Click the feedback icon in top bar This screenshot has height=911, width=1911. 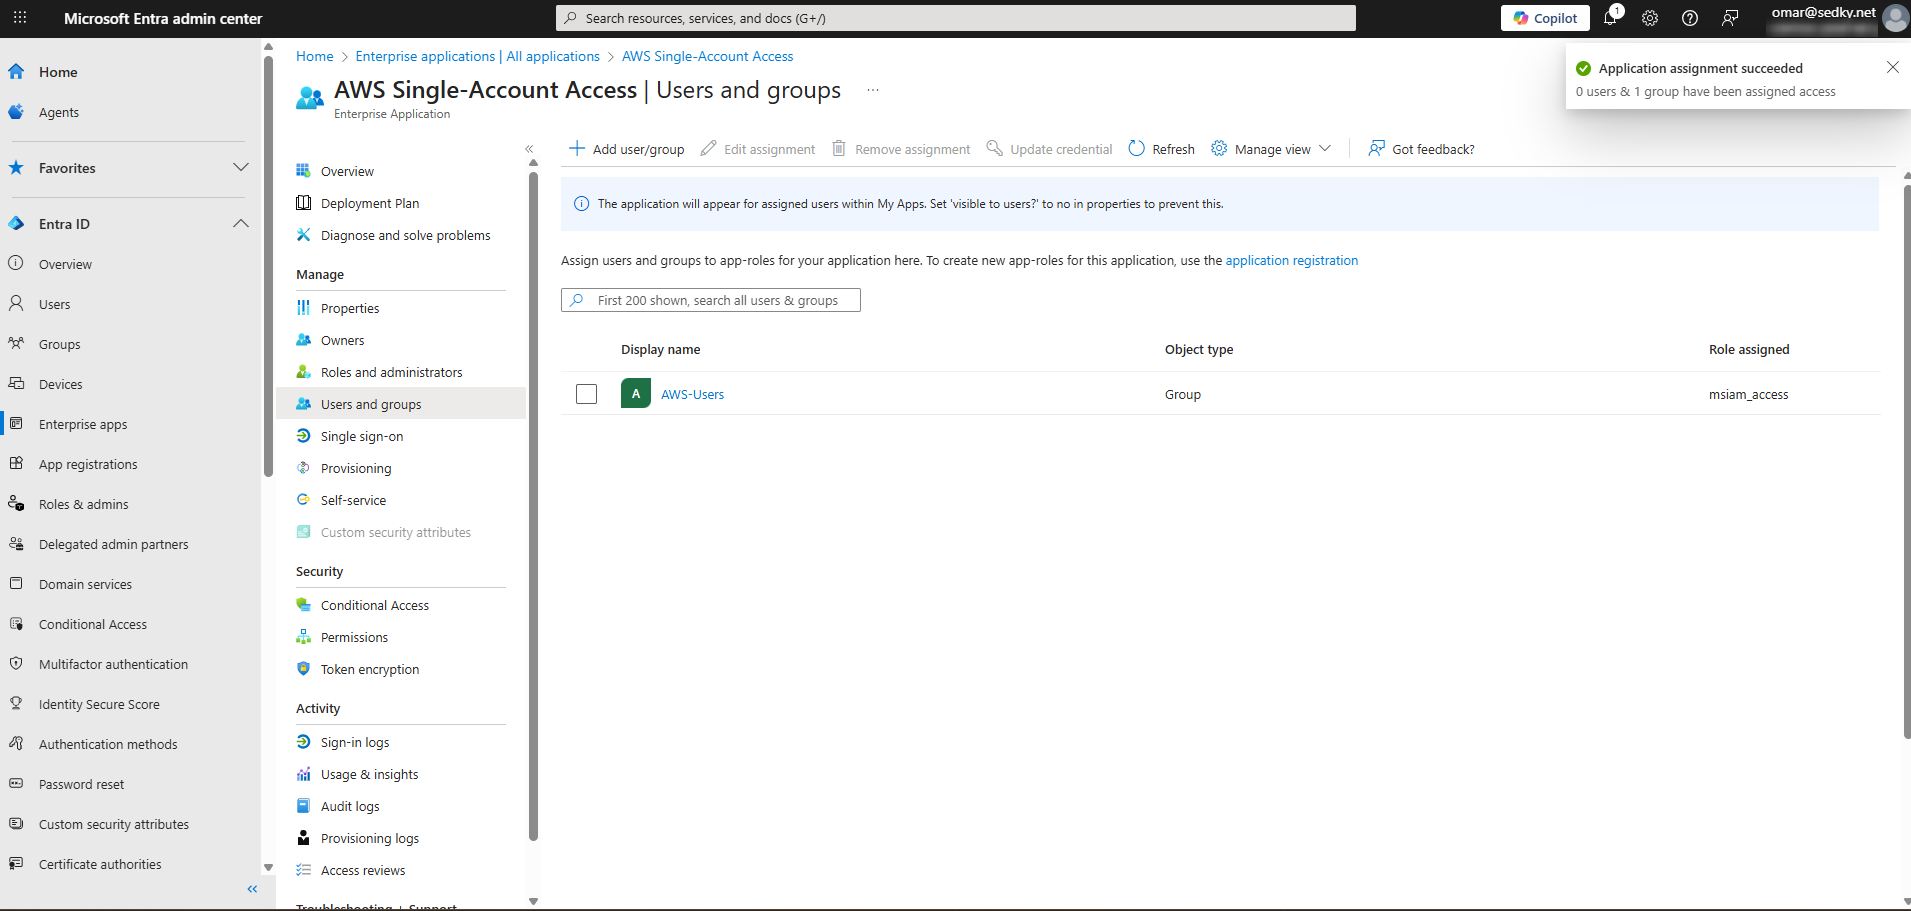[x=1730, y=18]
